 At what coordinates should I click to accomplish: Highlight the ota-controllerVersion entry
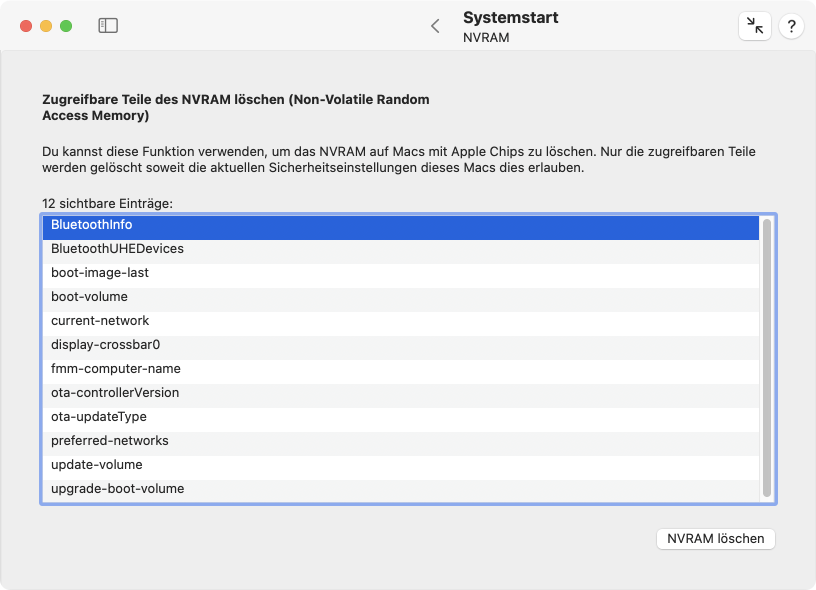coord(401,395)
